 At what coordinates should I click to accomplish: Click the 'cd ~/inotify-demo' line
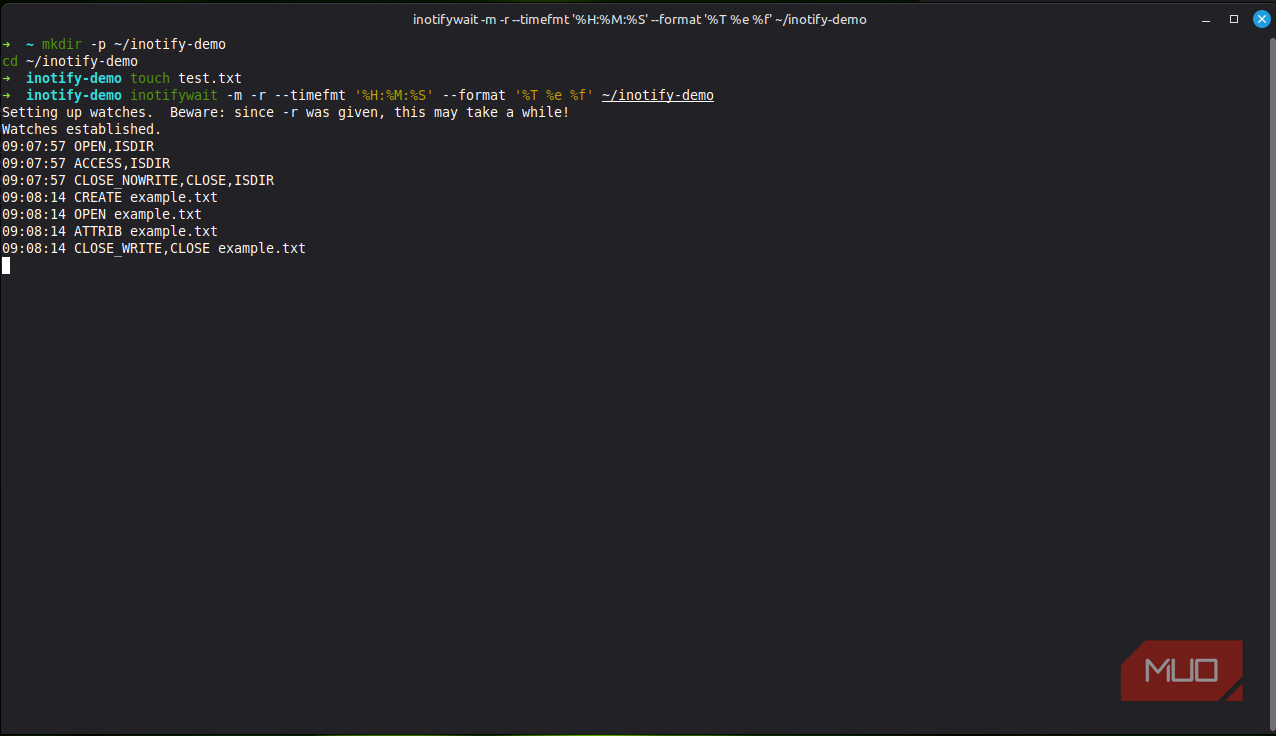70,61
